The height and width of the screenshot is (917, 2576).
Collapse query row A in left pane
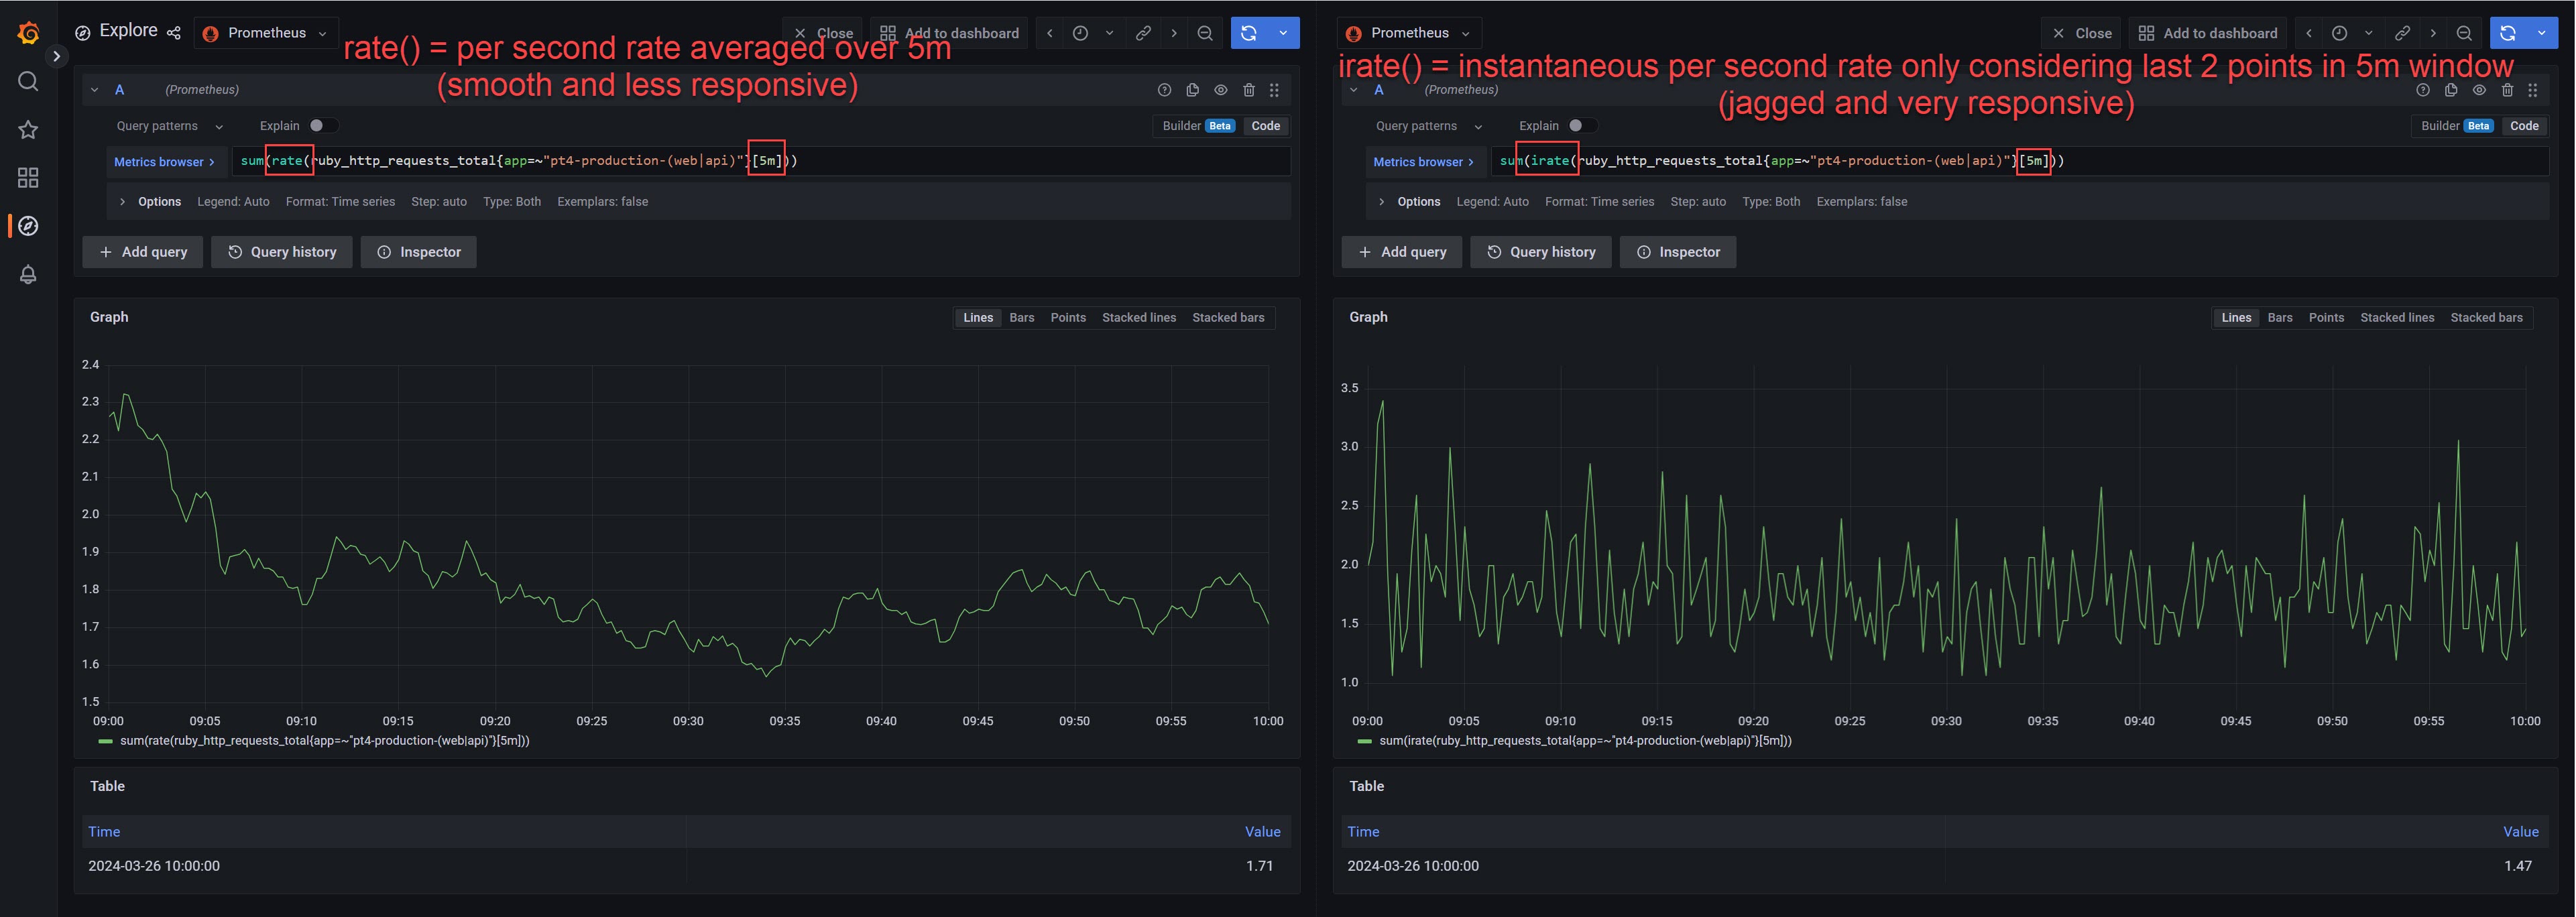[95, 90]
